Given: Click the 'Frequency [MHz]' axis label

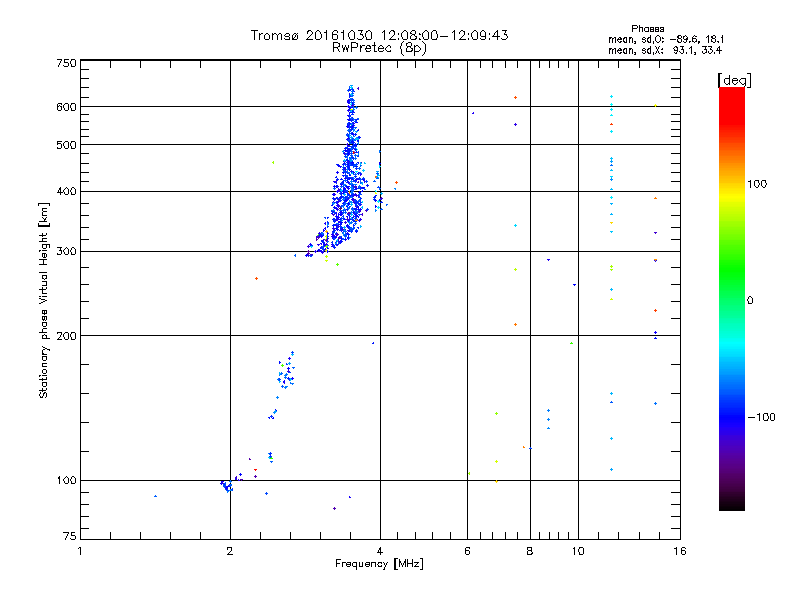Looking at the screenshot, I should [x=379, y=564].
